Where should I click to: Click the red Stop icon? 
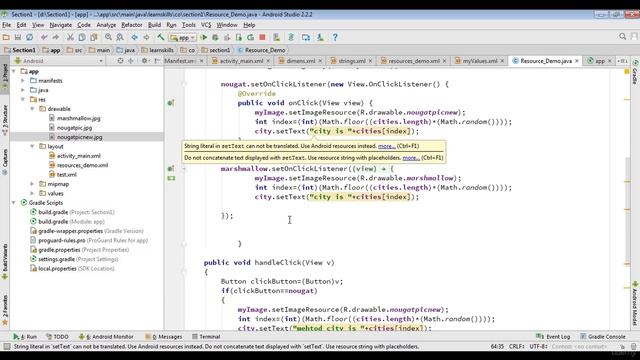point(262,37)
